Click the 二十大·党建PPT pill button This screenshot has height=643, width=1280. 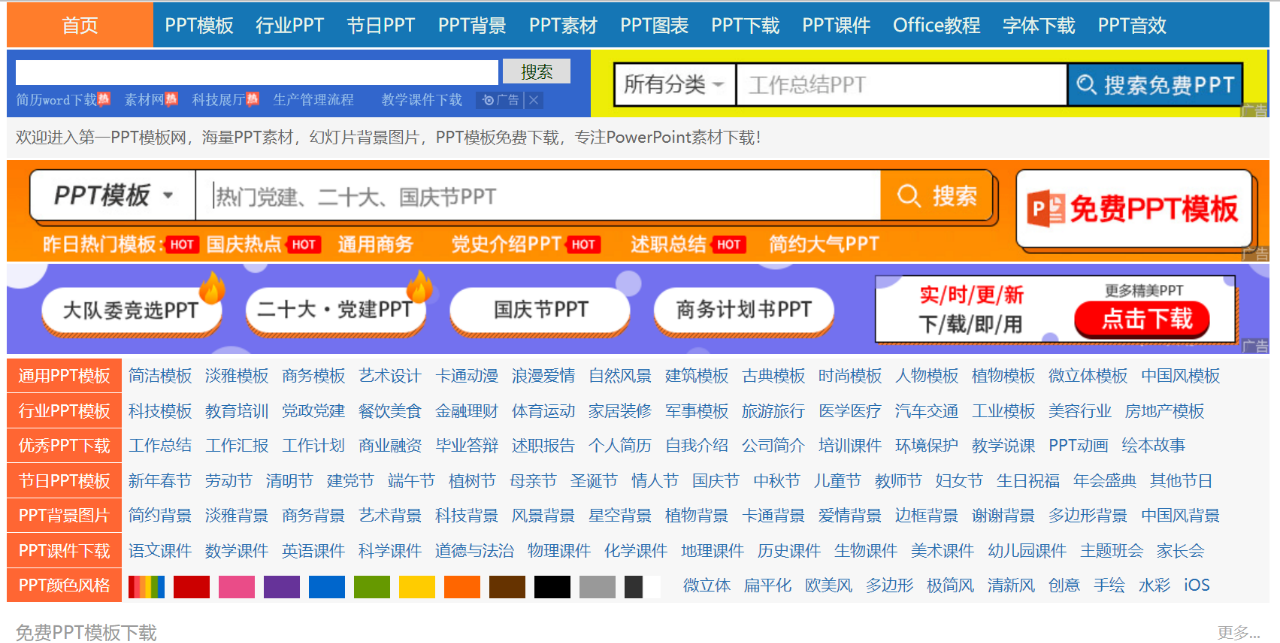pos(335,310)
